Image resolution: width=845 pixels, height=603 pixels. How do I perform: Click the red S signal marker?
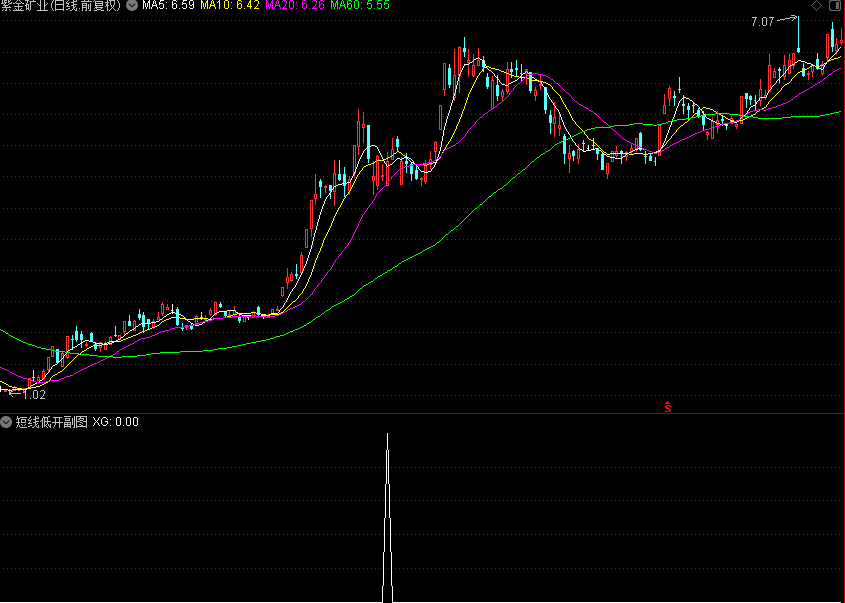point(668,407)
